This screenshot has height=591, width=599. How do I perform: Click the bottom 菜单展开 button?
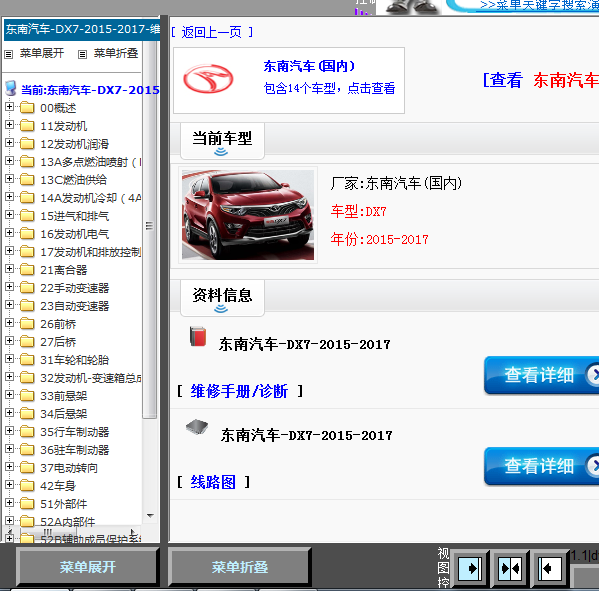tap(87, 567)
